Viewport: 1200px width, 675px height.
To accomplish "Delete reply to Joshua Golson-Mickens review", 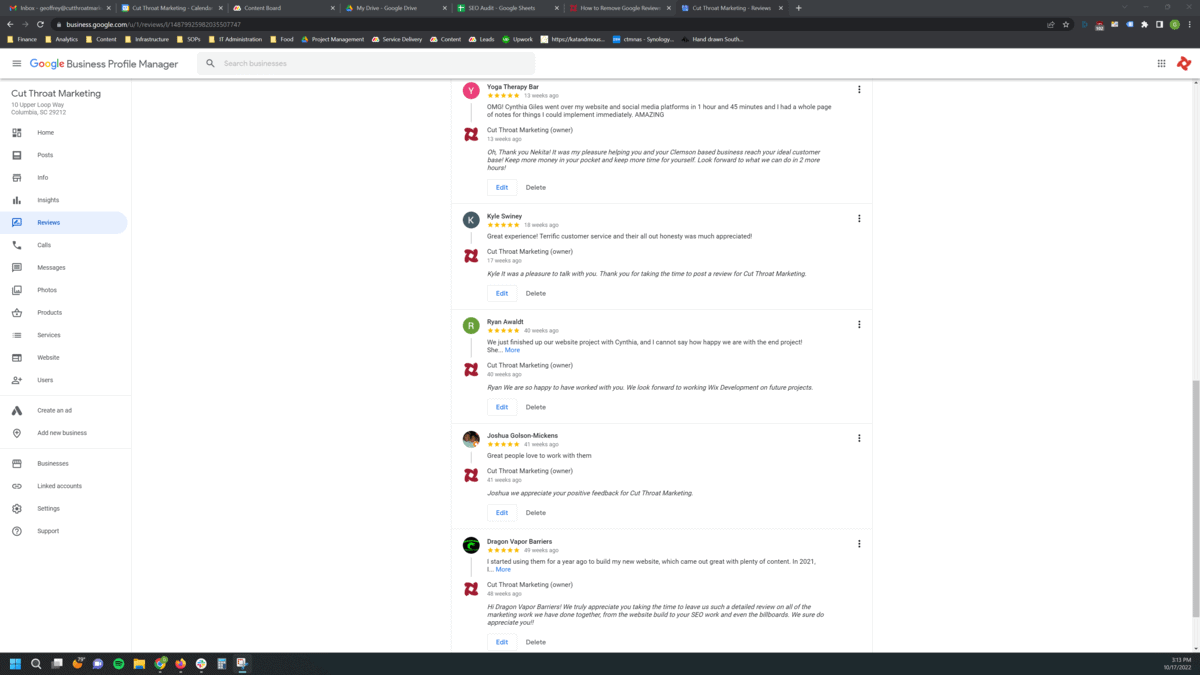I will [x=536, y=512].
